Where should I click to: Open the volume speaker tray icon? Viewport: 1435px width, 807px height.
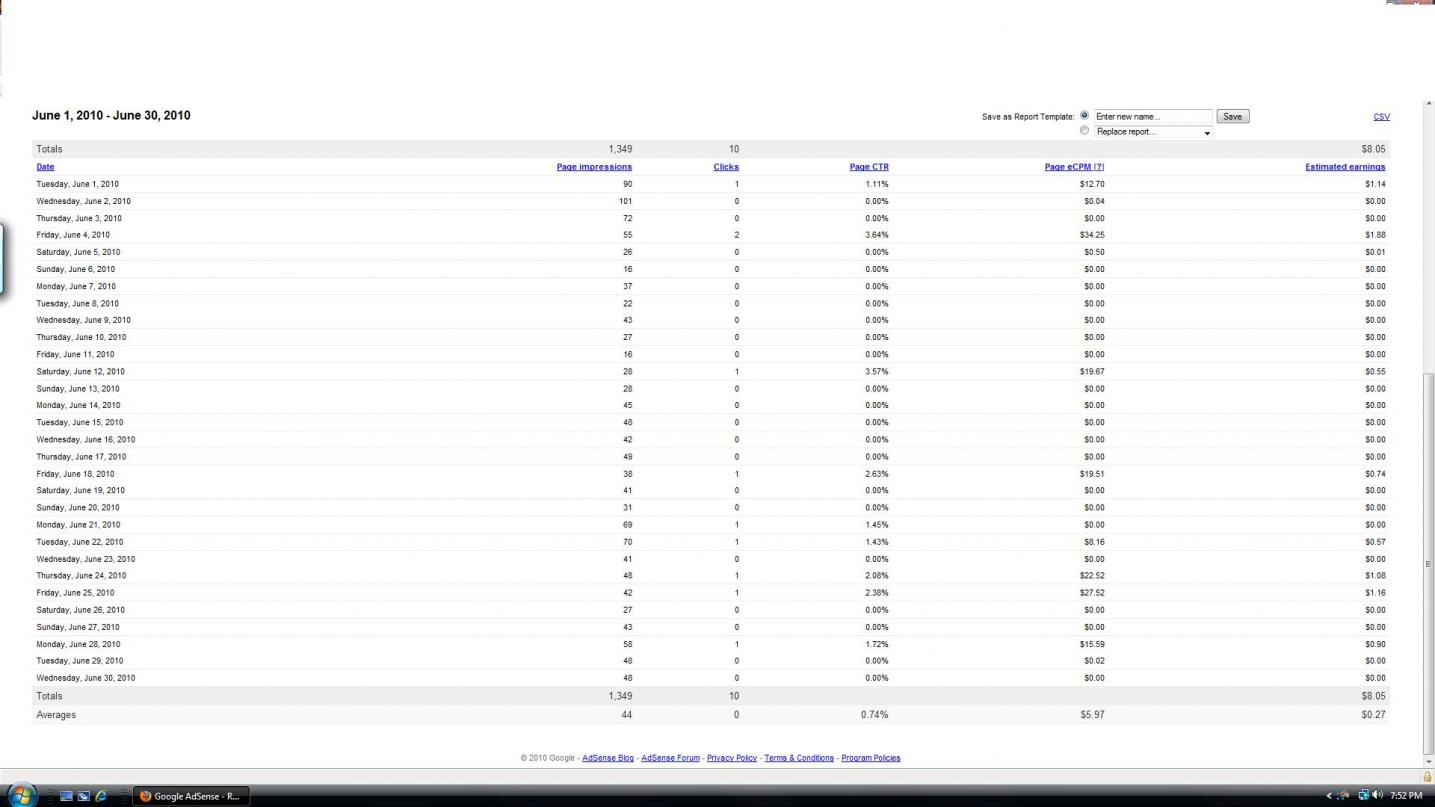tap(1379, 796)
